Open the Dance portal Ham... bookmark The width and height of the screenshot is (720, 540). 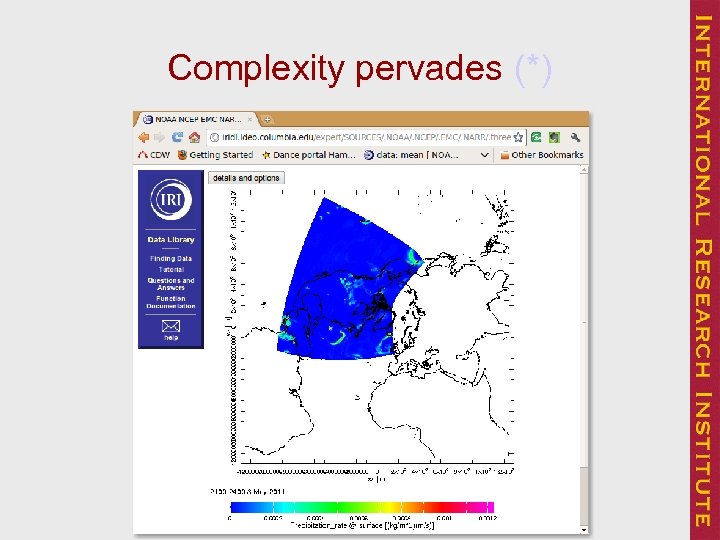[x=309, y=155]
